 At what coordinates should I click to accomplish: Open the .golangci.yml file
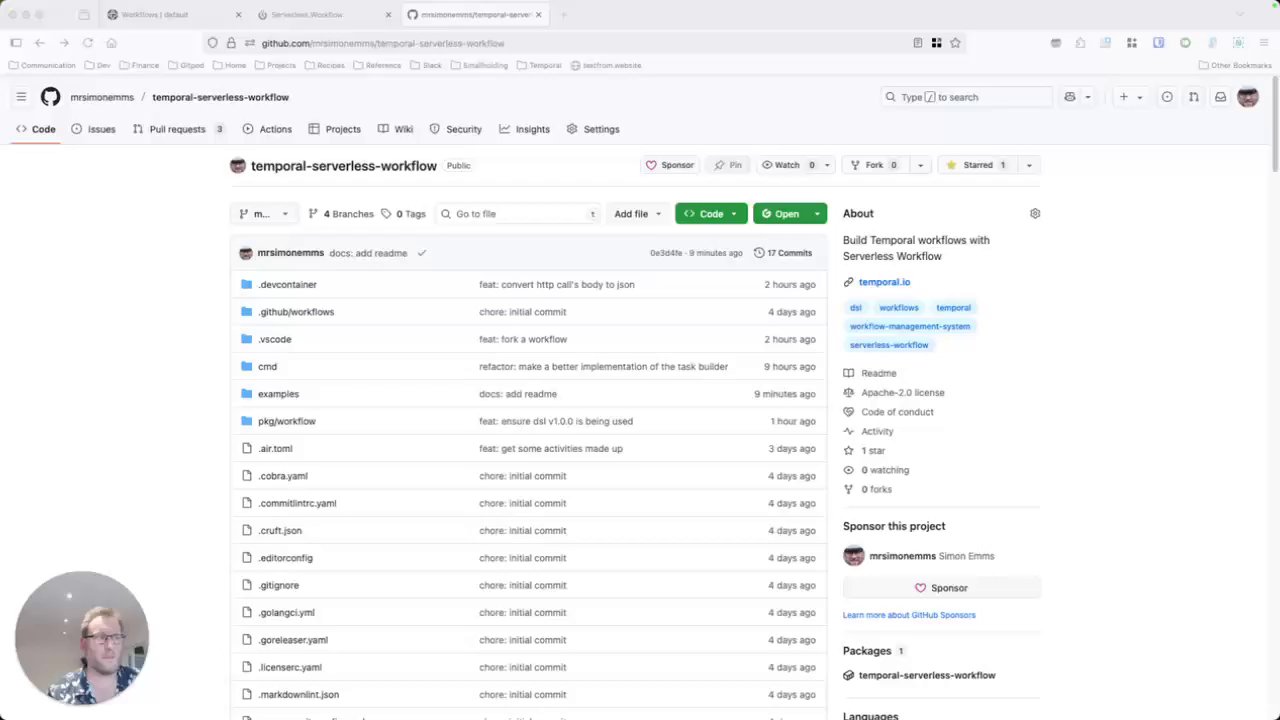[286, 612]
